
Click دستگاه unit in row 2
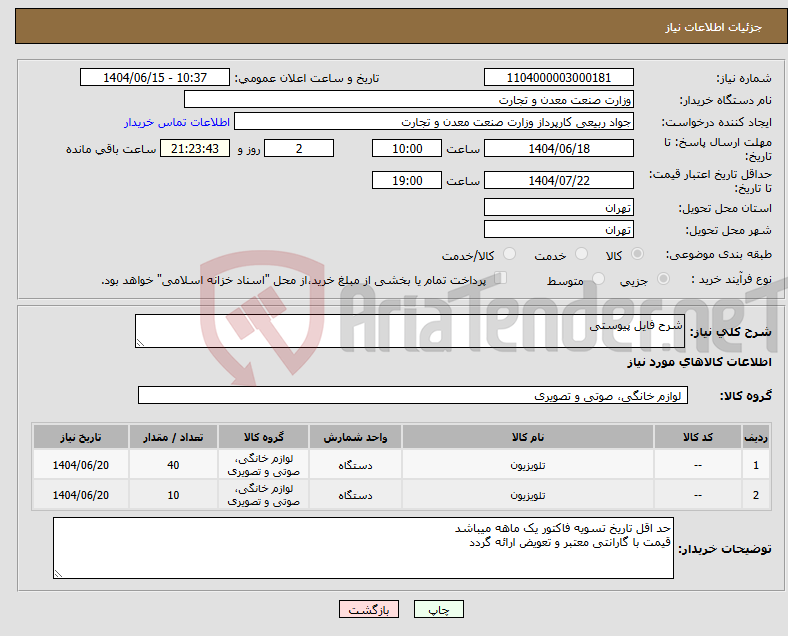[x=355, y=495]
